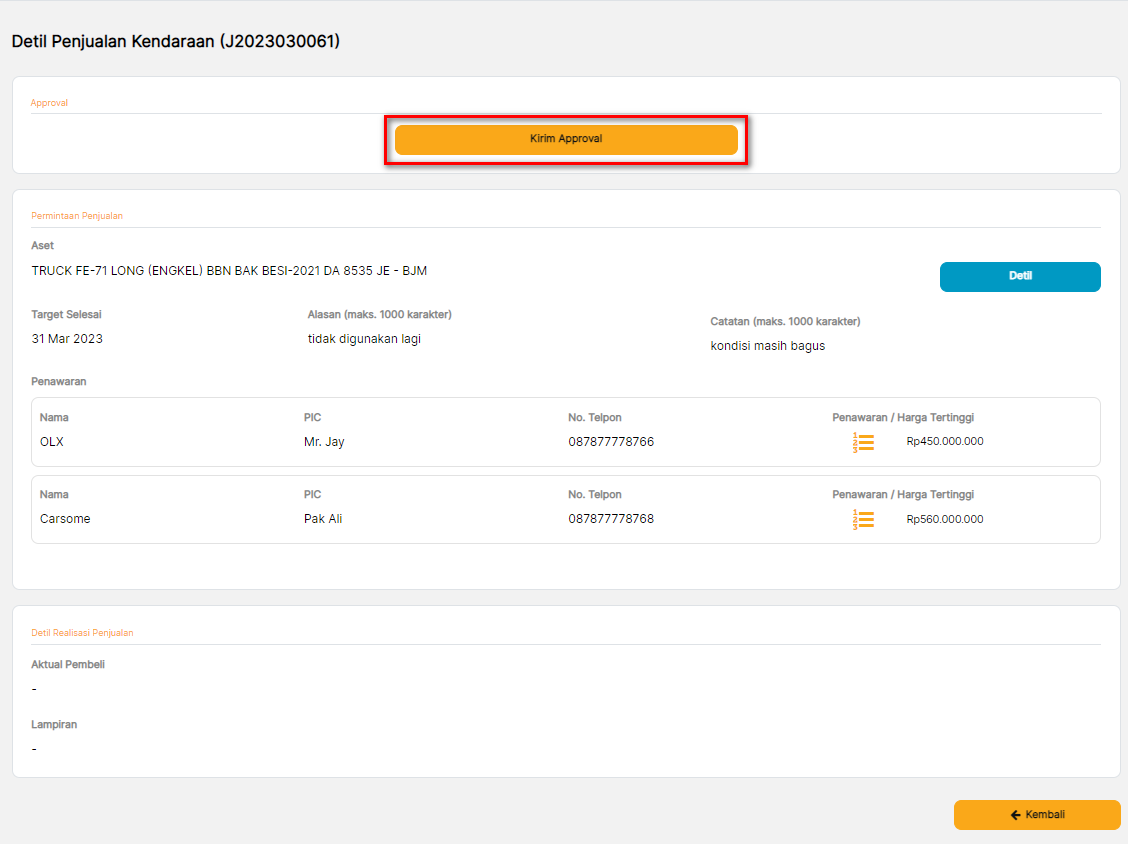Click the note text kondisi masih bagus
The image size is (1128, 844).
[767, 346]
